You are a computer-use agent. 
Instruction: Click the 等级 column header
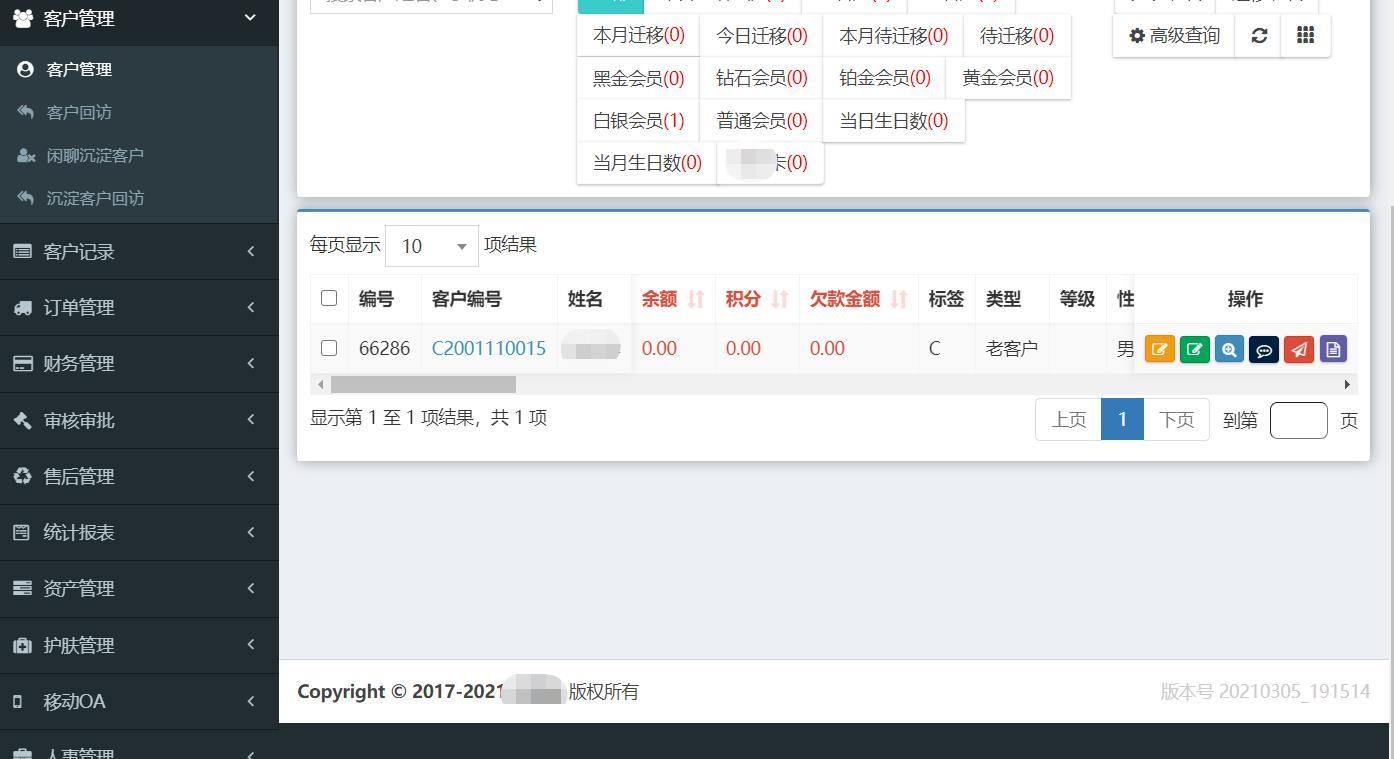pos(1077,299)
